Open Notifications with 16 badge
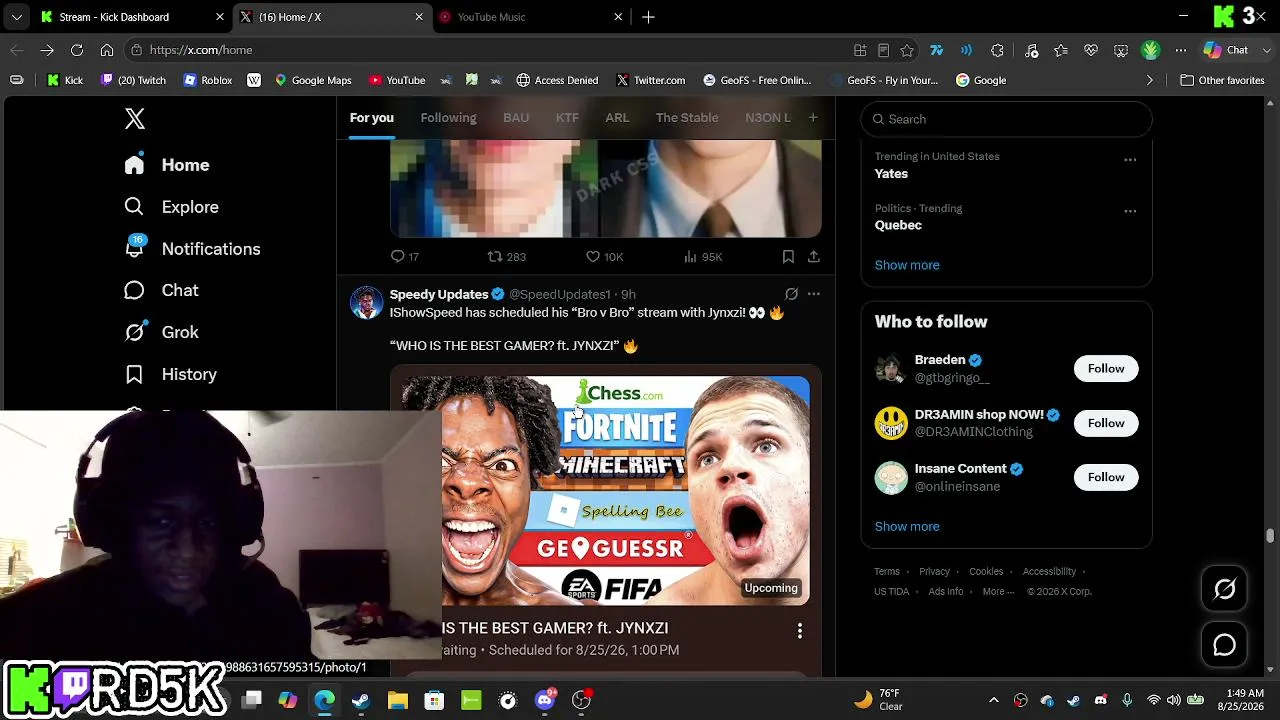Image resolution: width=1280 pixels, height=720 pixels. (x=192, y=249)
